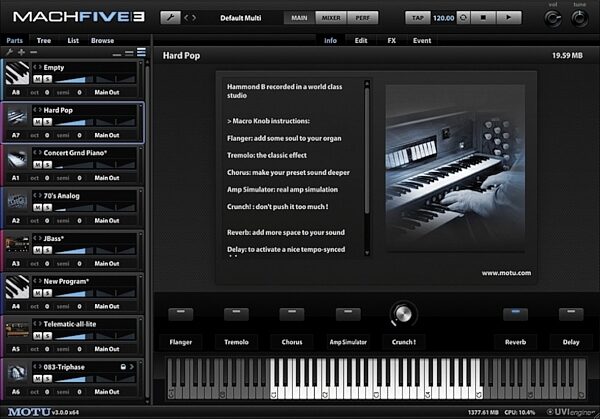Open the Edit tab
This screenshot has width=600, height=419.
pyautogui.click(x=361, y=41)
